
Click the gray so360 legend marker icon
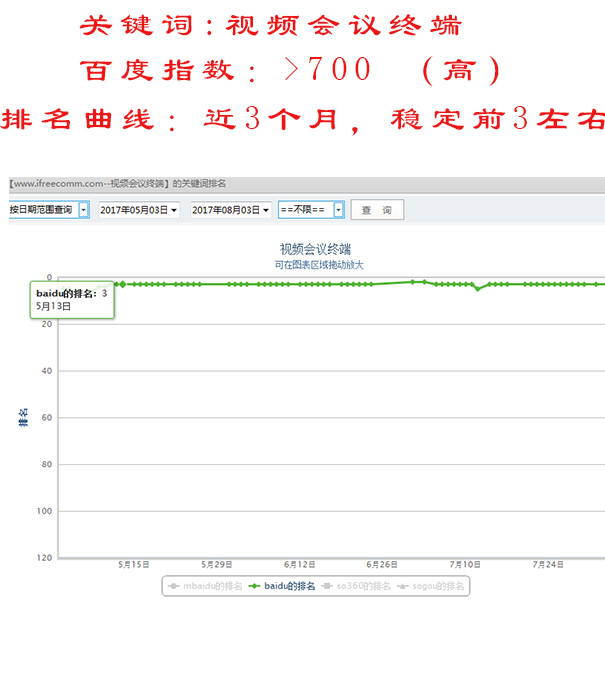[x=327, y=586]
